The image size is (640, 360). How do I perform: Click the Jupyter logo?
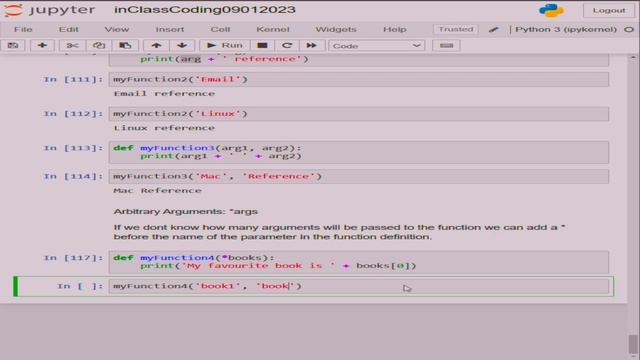(50, 10)
